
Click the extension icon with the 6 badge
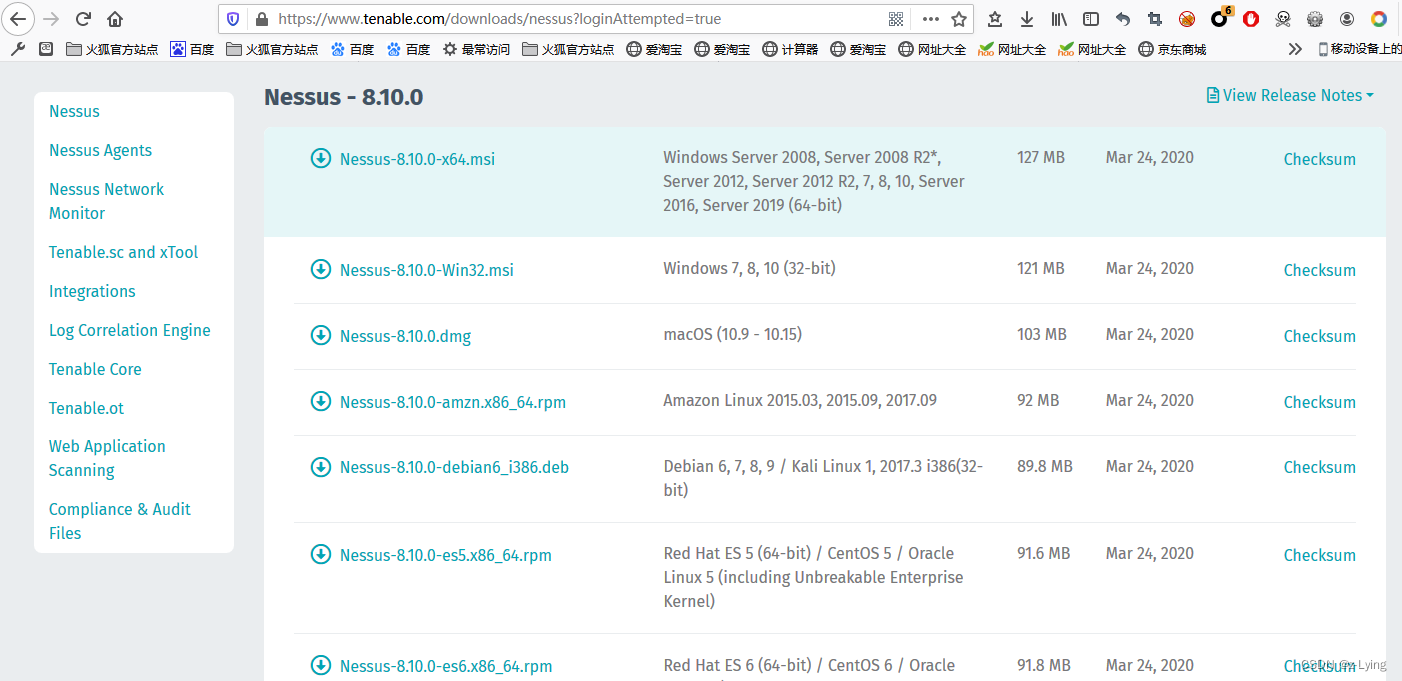(x=1220, y=18)
